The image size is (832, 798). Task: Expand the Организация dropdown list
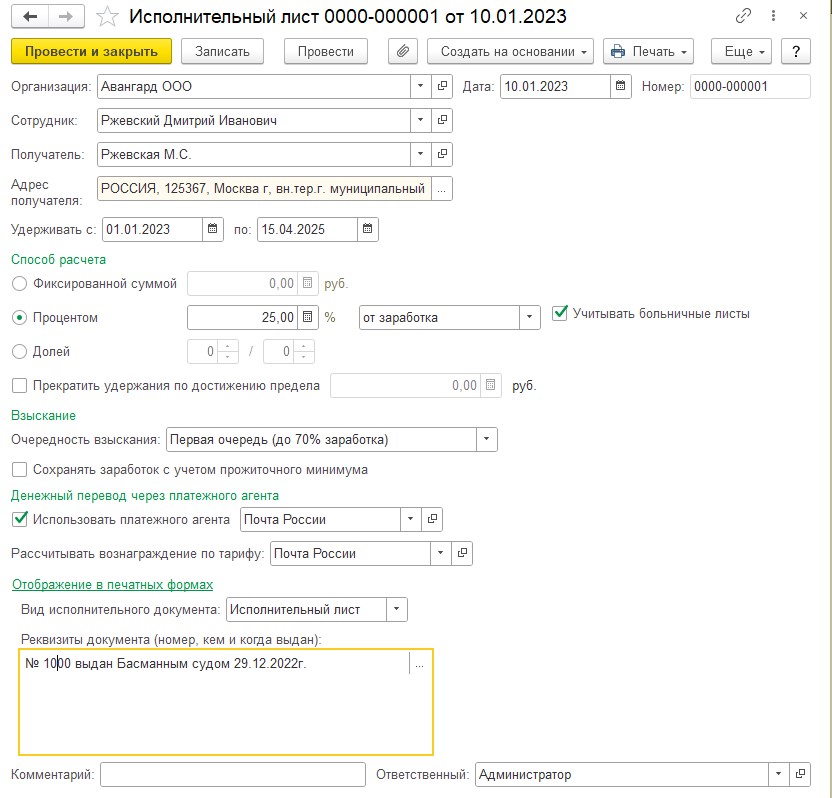420,86
